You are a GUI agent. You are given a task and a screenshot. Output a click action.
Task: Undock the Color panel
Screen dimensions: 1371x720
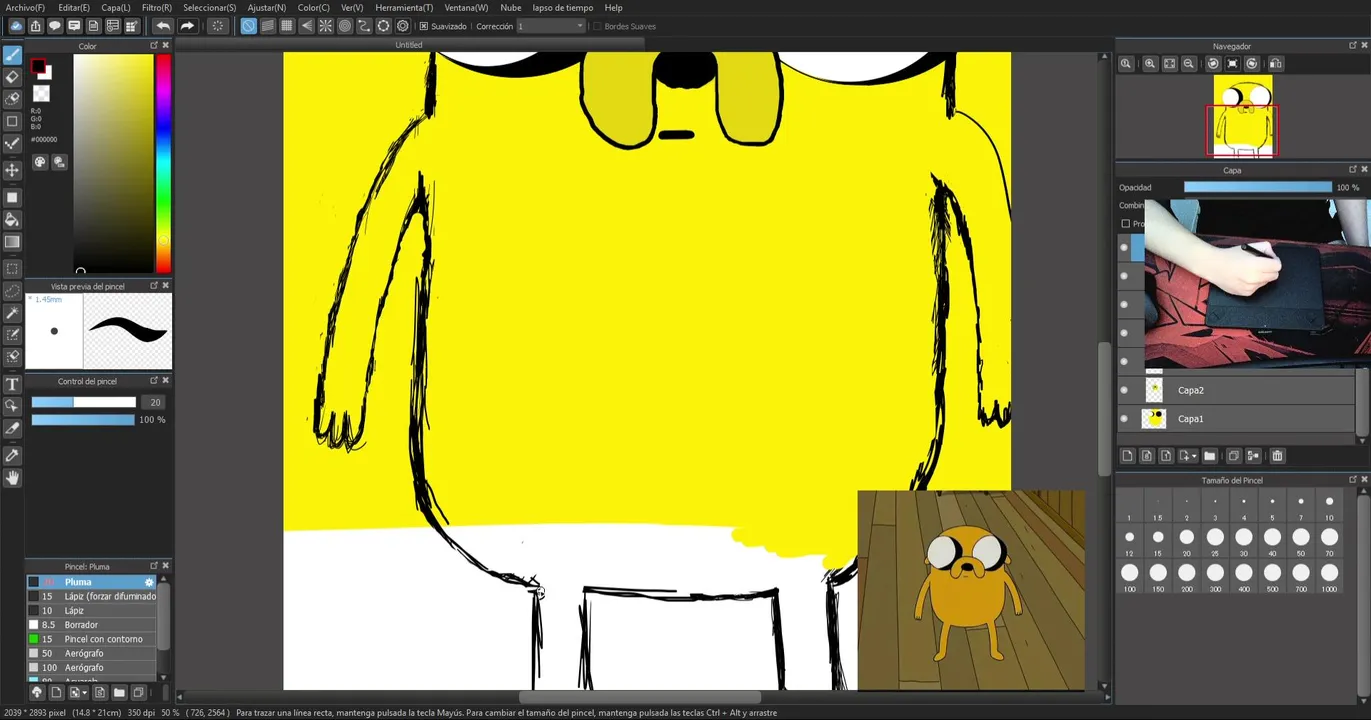[x=154, y=46]
